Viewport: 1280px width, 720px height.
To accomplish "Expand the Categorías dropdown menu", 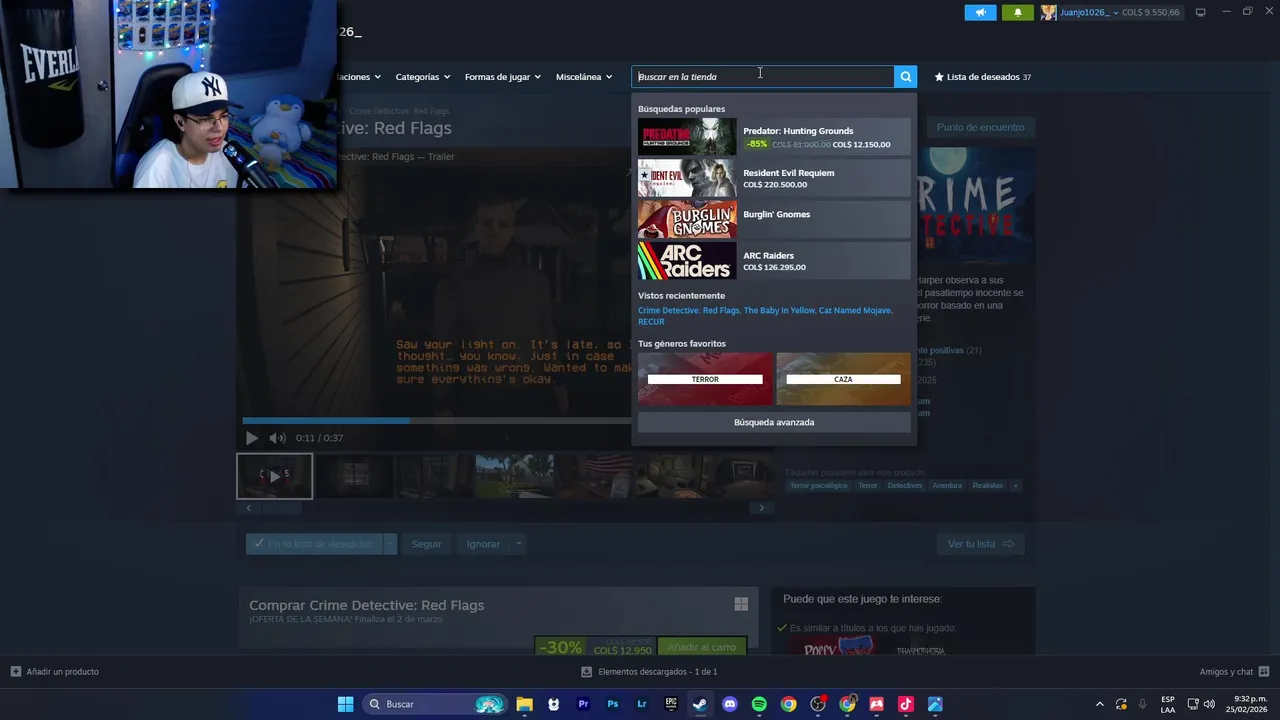I will [422, 77].
